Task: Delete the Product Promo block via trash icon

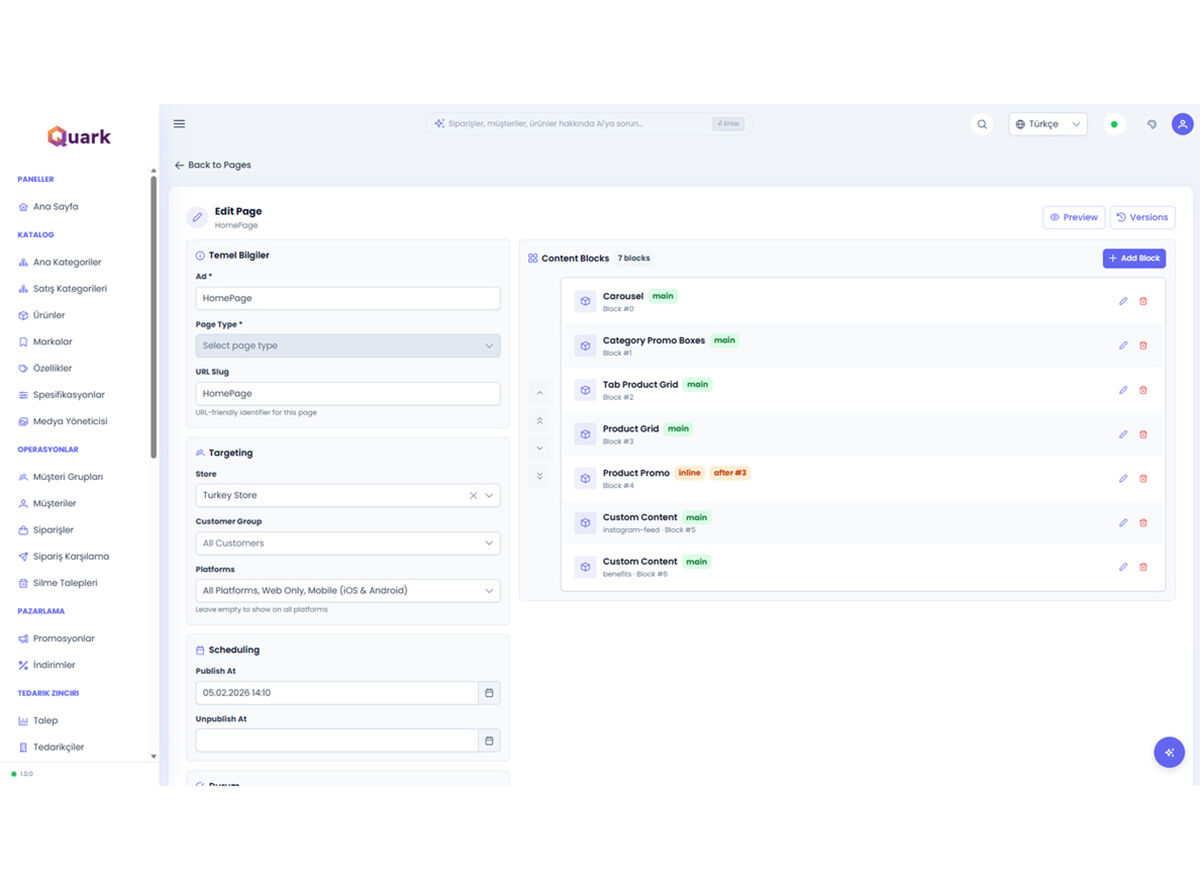Action: pyautogui.click(x=1143, y=478)
